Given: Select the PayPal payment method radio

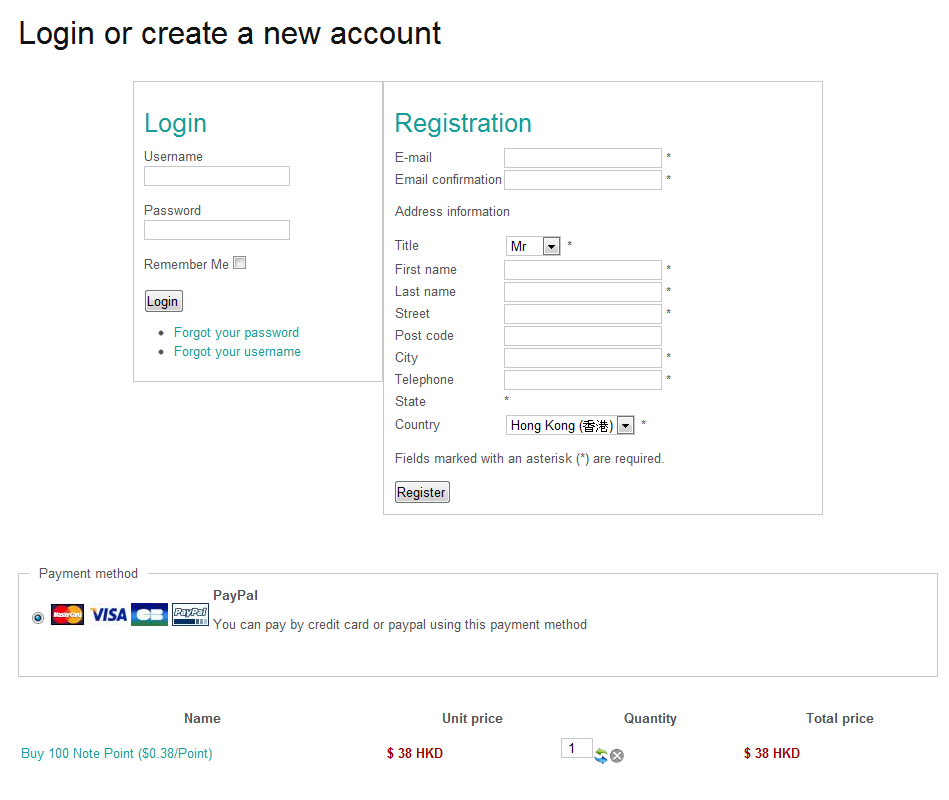Looking at the screenshot, I should [38, 618].
